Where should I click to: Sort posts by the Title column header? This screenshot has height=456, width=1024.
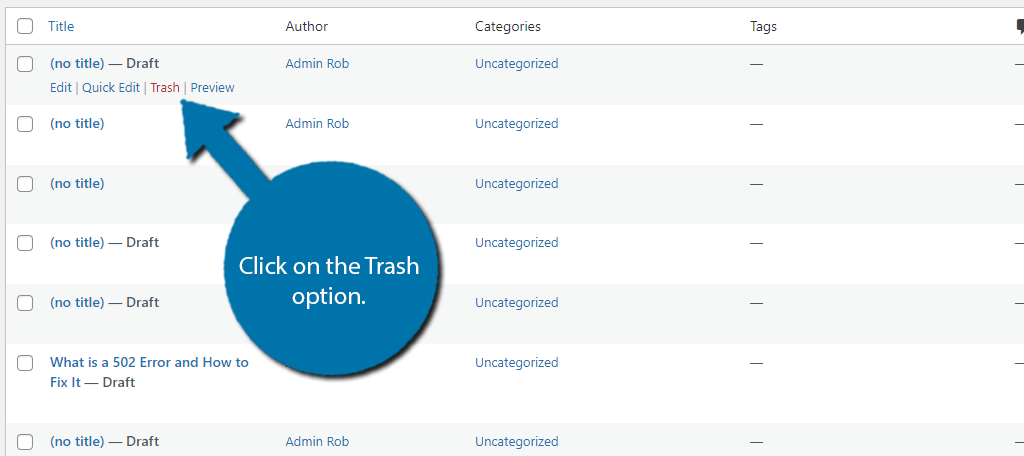pyautogui.click(x=61, y=26)
